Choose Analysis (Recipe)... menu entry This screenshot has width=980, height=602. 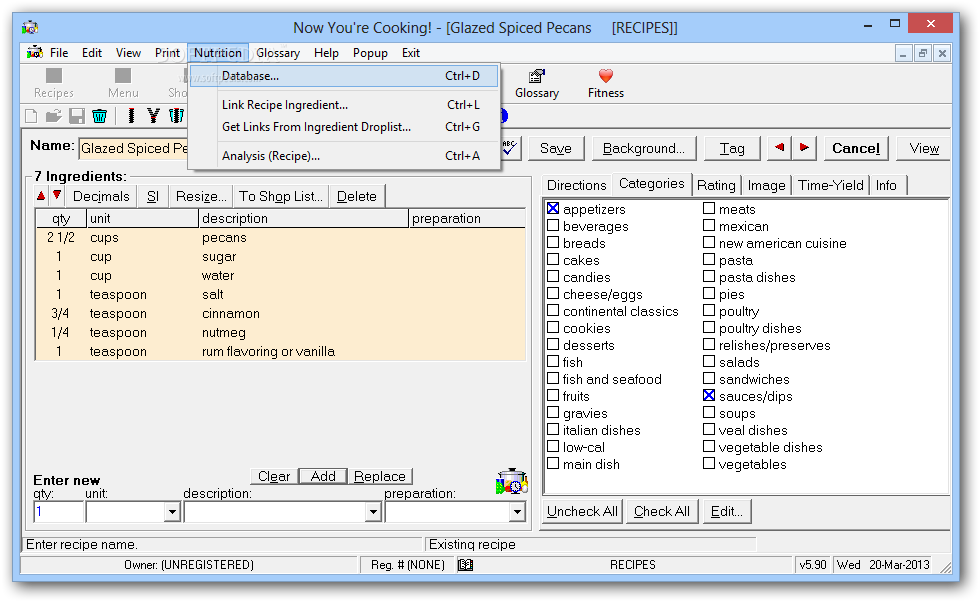[344, 156]
